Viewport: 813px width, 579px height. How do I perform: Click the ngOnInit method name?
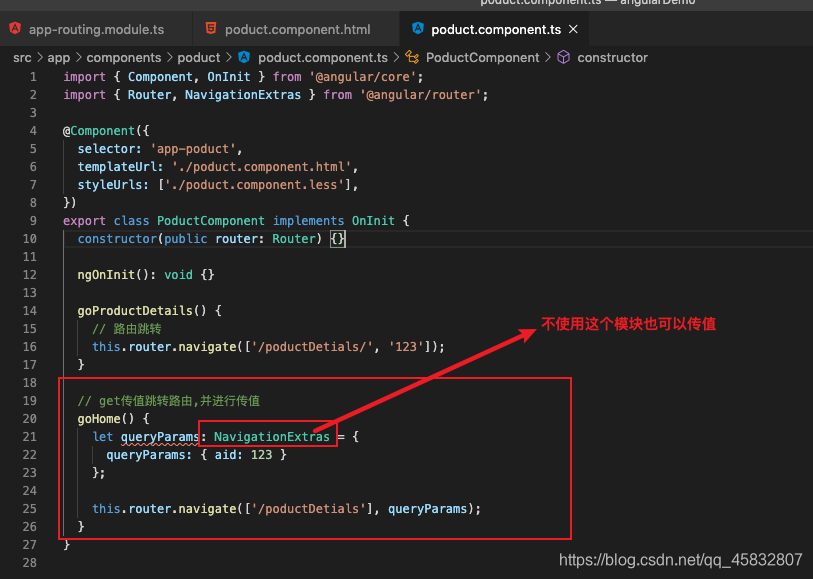click(106, 275)
